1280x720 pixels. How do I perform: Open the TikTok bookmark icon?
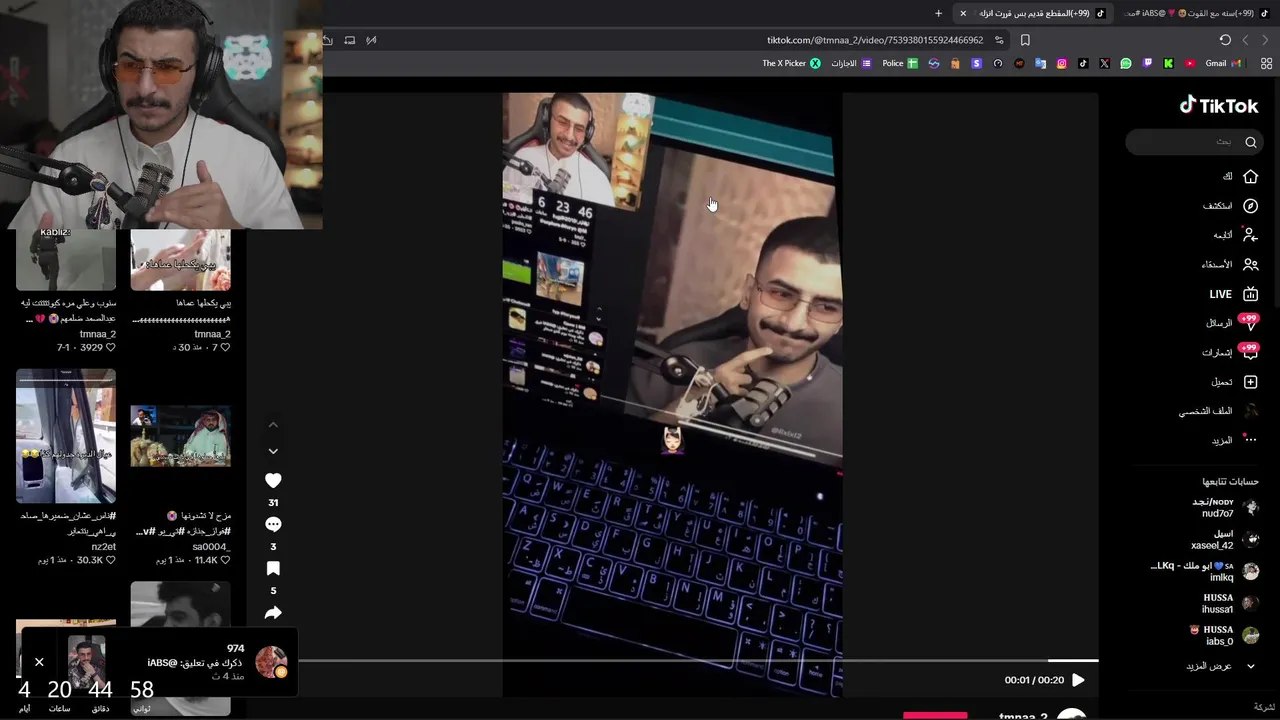coord(1083,63)
